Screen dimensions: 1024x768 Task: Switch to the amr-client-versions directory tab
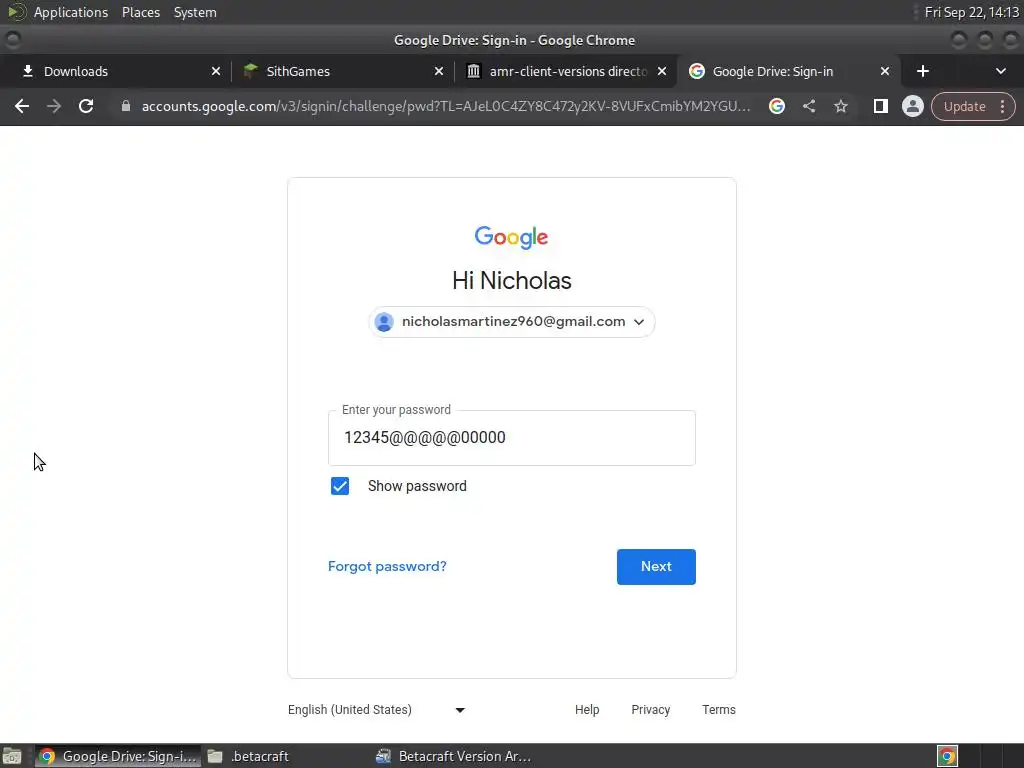click(x=565, y=71)
